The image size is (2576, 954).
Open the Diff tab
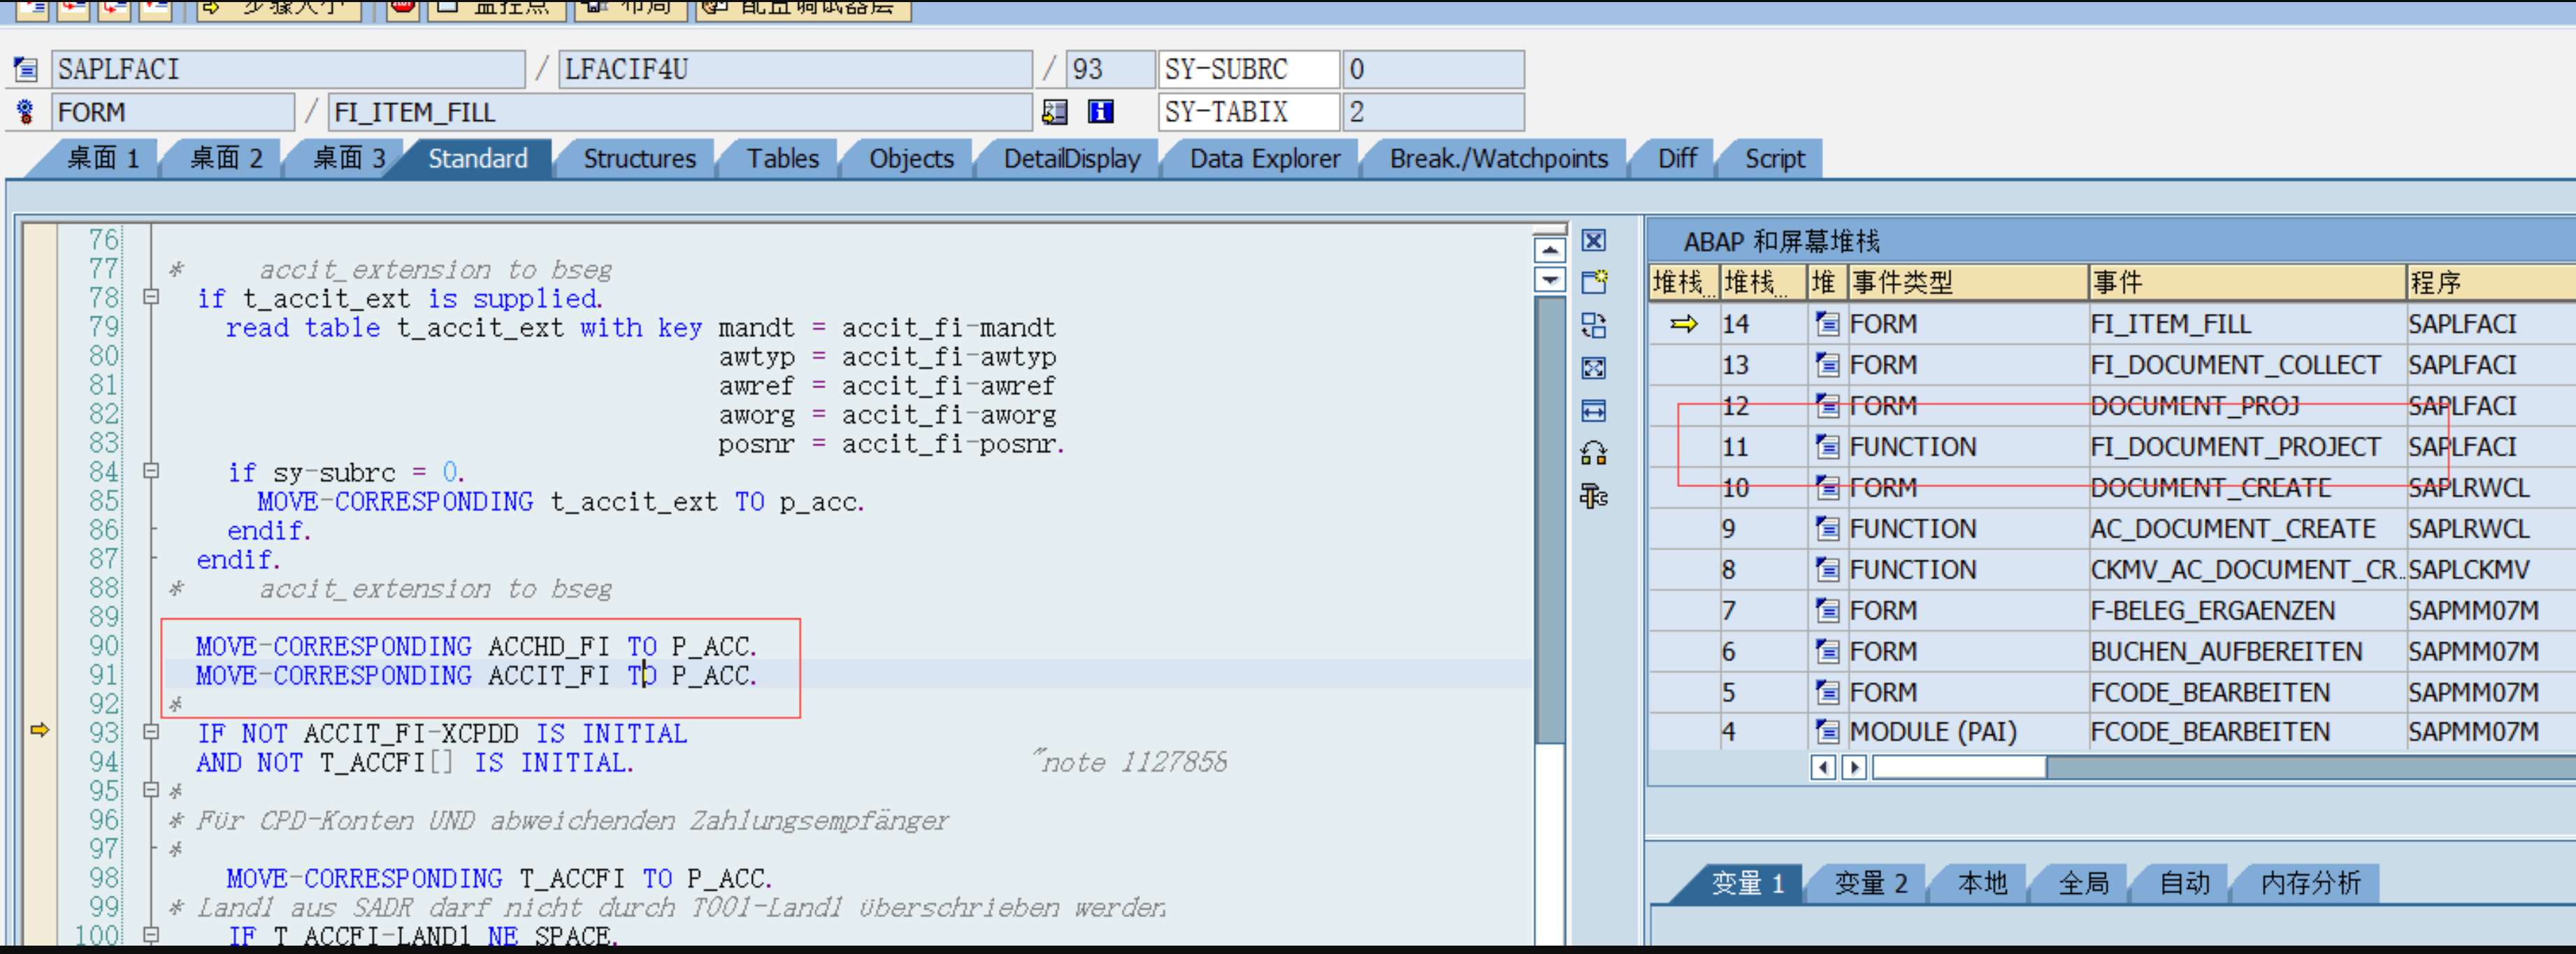1677,159
